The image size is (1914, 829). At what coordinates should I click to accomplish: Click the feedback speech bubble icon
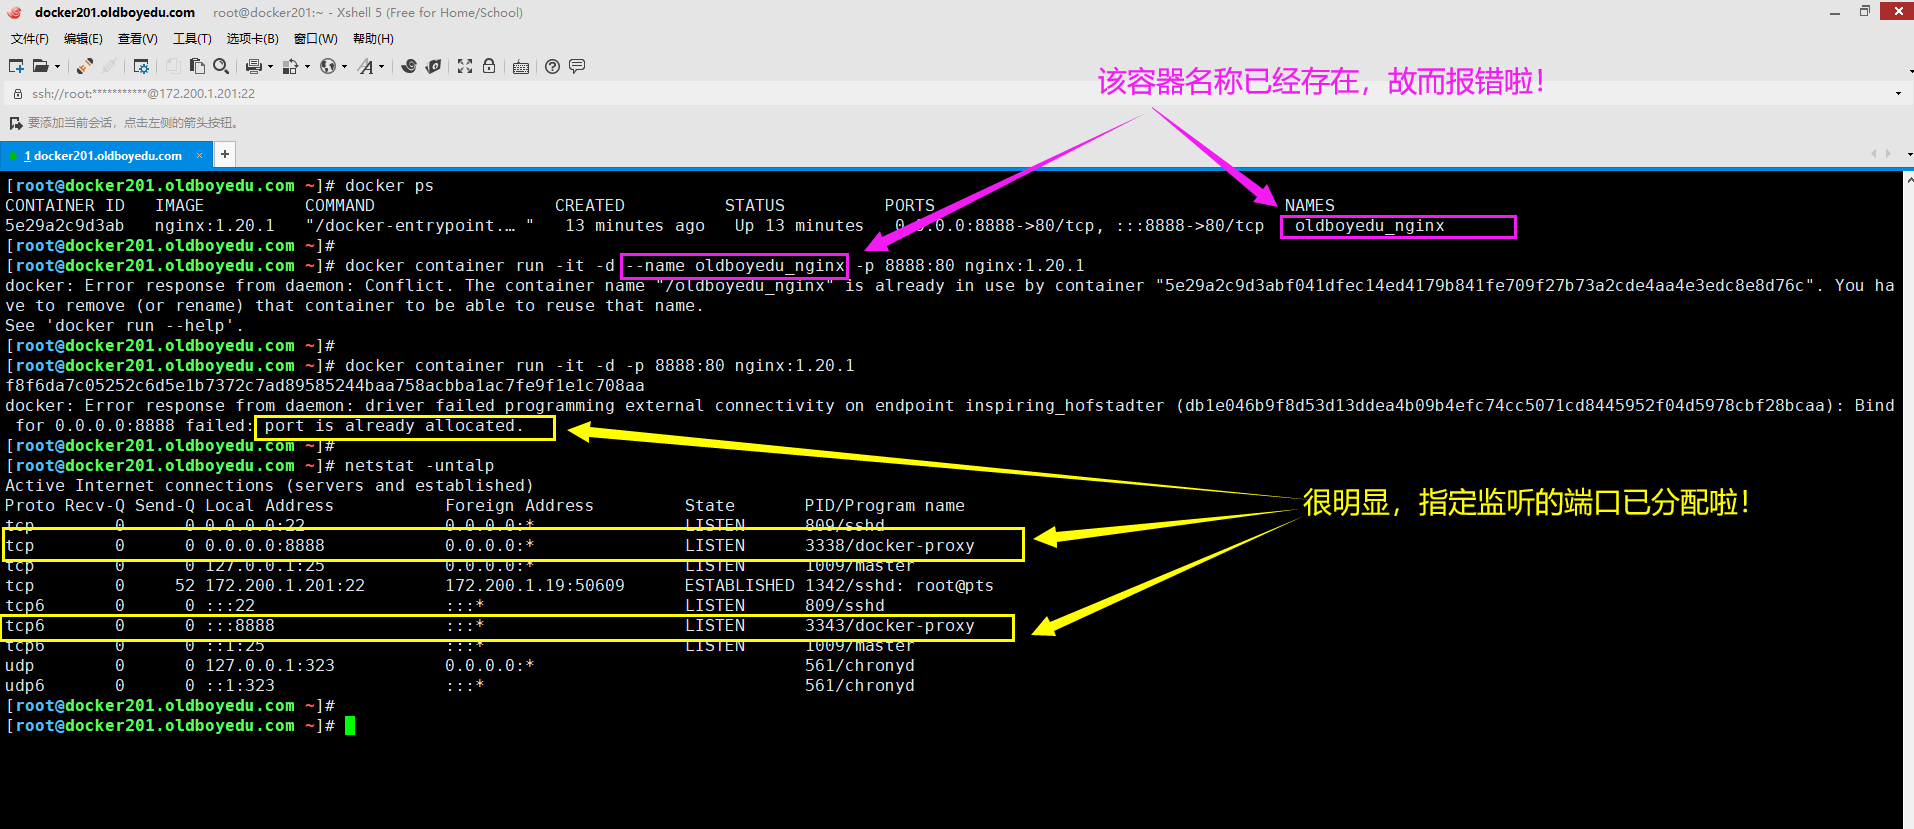click(x=577, y=66)
